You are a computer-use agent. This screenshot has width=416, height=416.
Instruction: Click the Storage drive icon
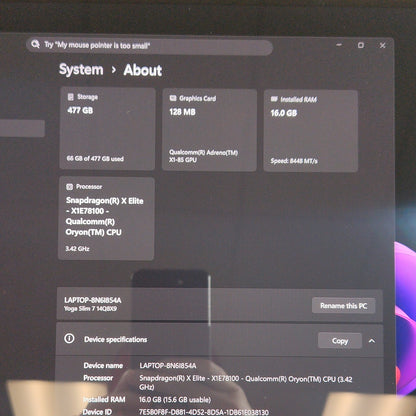coord(70,97)
